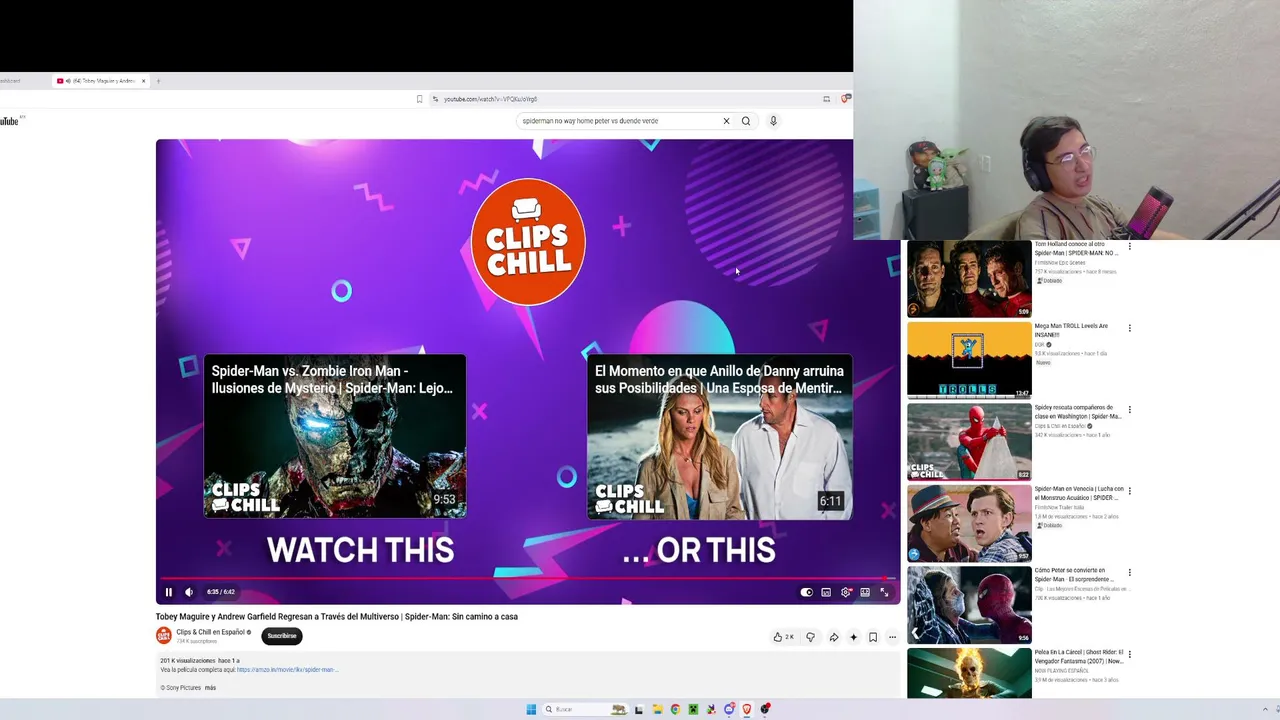Open 'Spider-Man en Venecia' video thumbnail
1280x720 pixels.
click(969, 523)
